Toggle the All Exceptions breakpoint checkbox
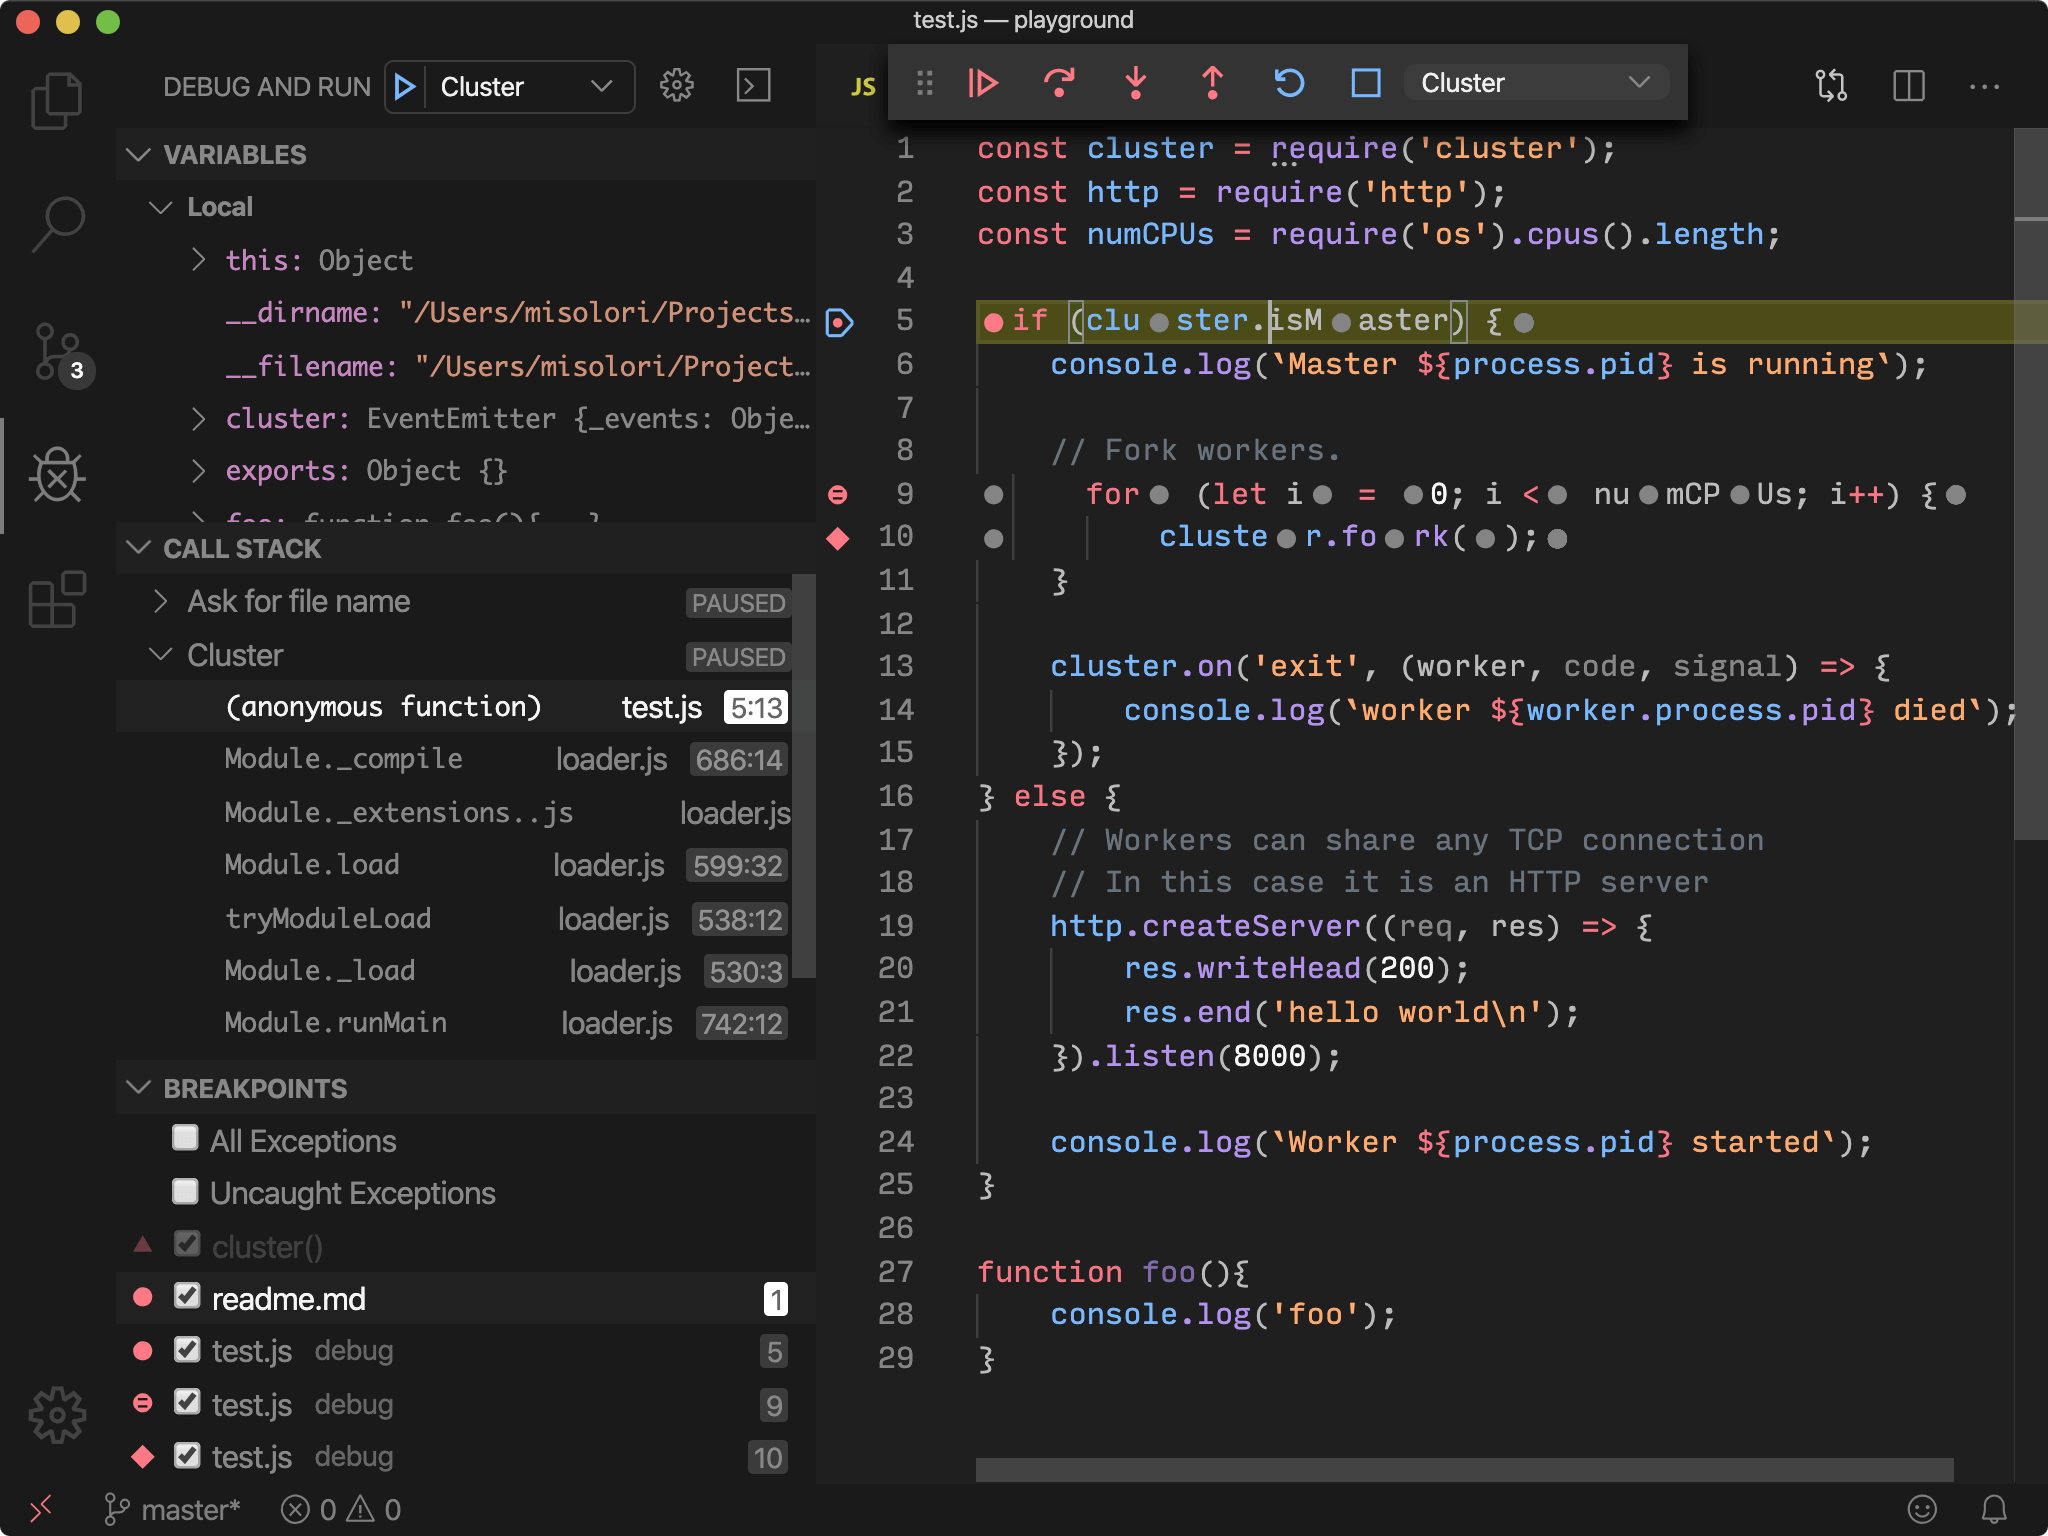This screenshot has height=1536, width=2048. 185,1139
